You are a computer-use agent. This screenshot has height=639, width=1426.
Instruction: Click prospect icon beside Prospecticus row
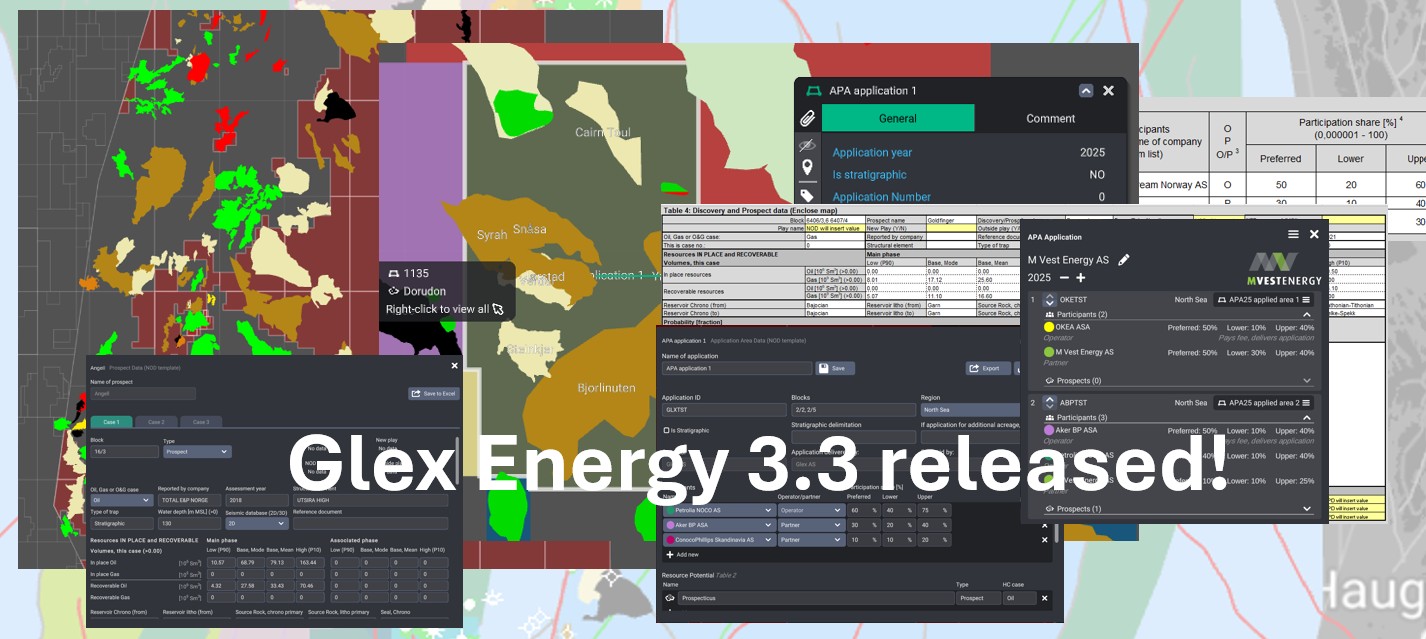pyautogui.click(x=669, y=598)
